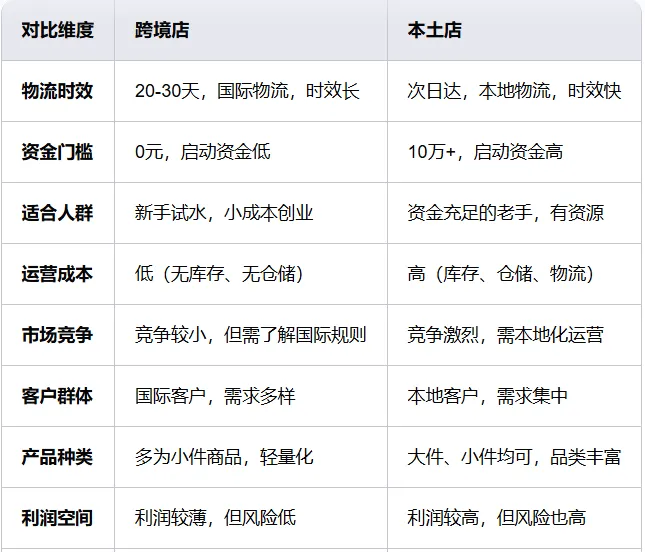Viewport: 645px width, 552px height.
Task: Click the 对比维度 column header
Action: click(58, 30)
